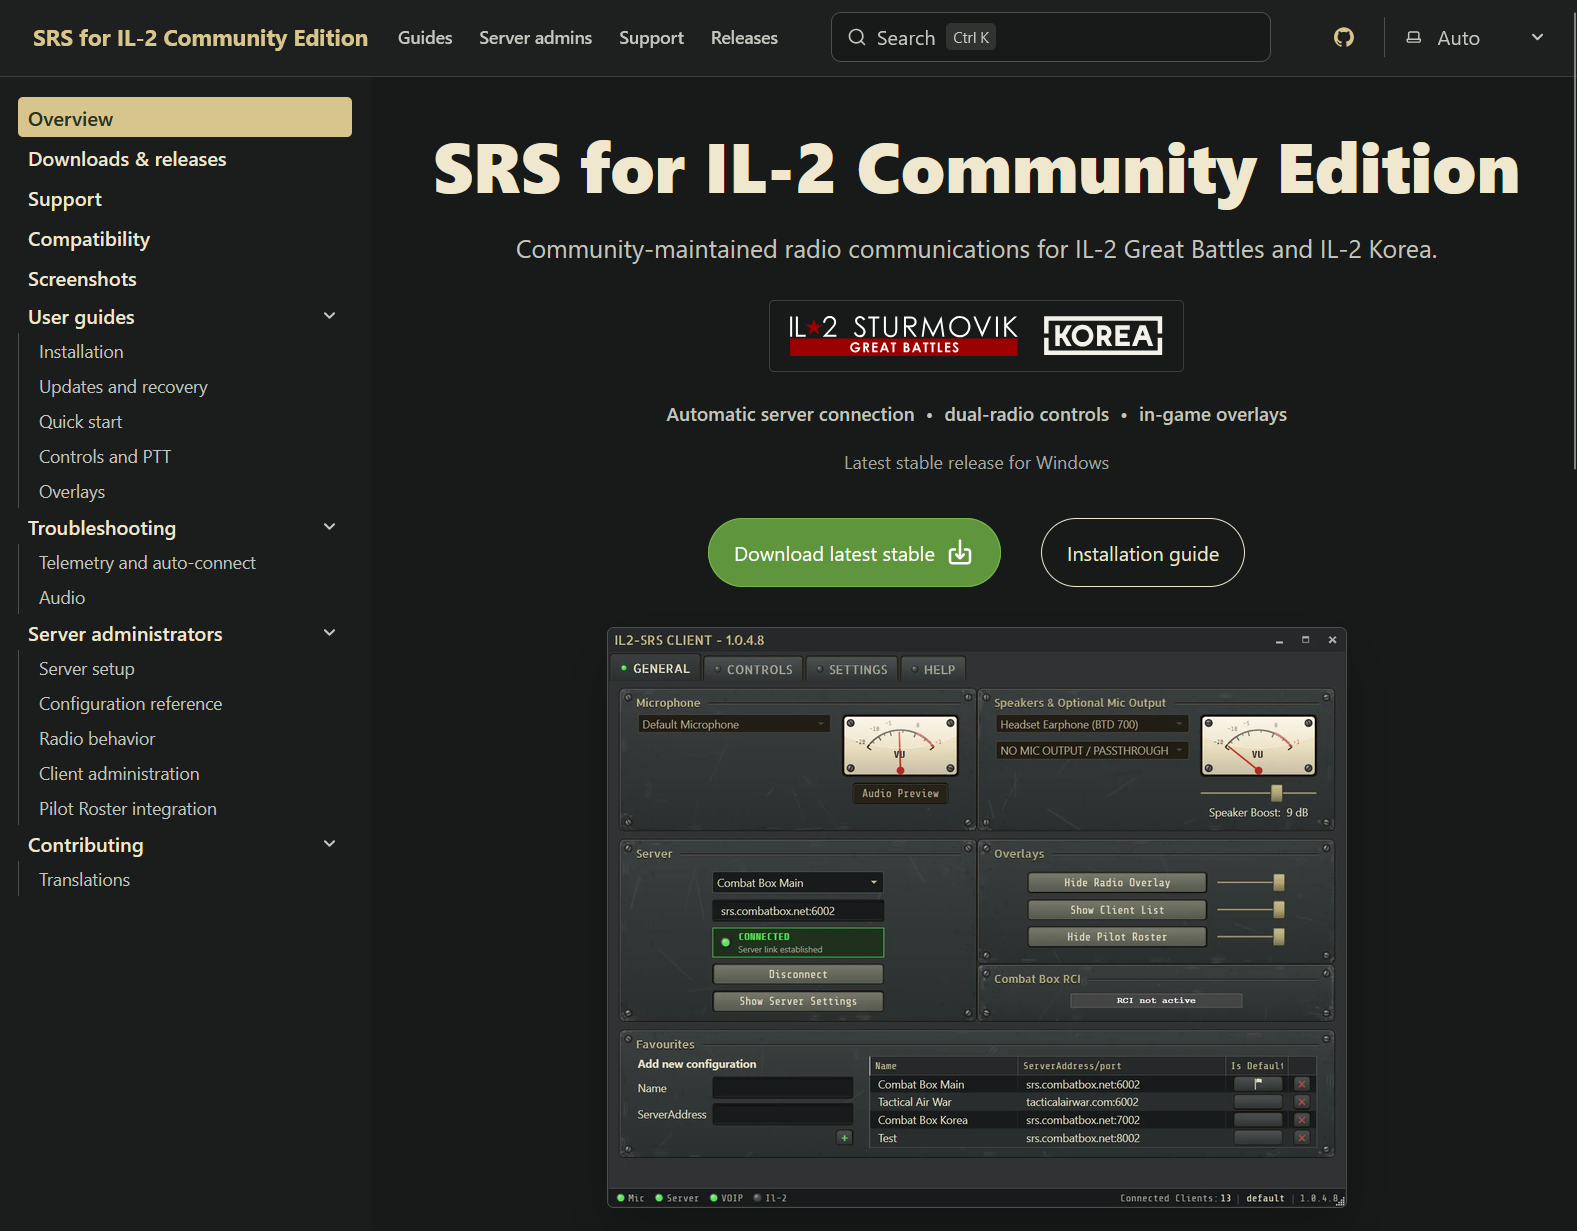Viewport: 1577px width, 1231px height.
Task: Open Telemetry and auto-connect troubleshooting page
Action: click(x=147, y=563)
